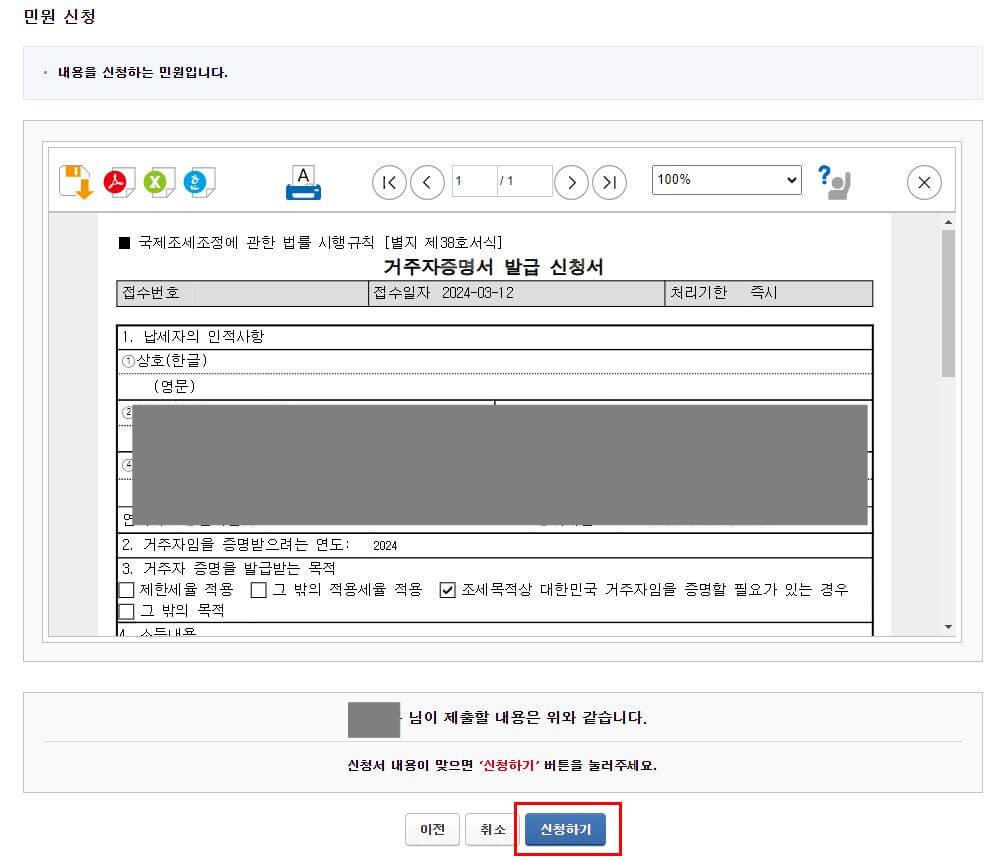Open the help assistant icon

[x=835, y=181]
